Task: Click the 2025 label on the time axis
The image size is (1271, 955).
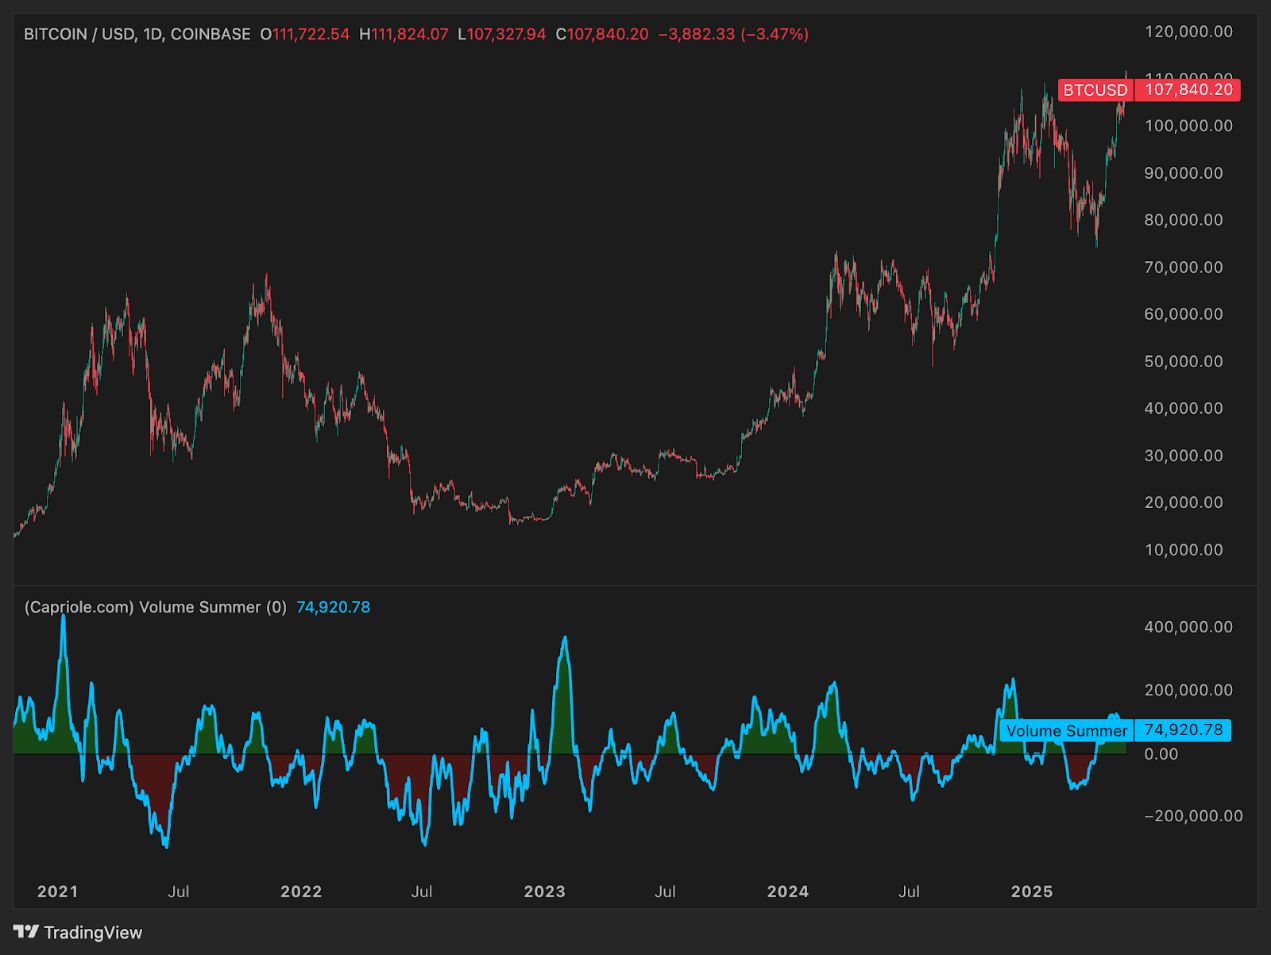Action: click(x=1032, y=891)
